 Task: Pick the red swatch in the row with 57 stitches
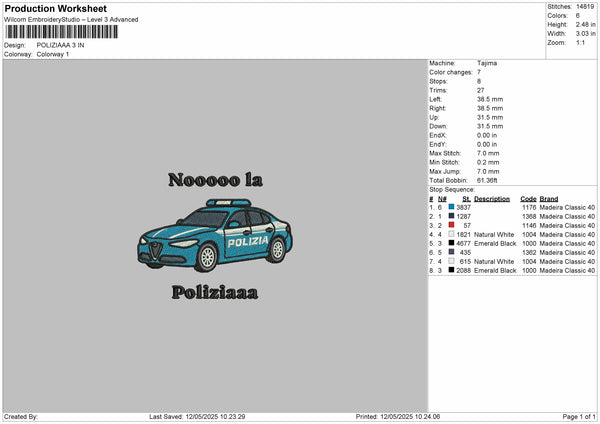[x=451, y=225]
